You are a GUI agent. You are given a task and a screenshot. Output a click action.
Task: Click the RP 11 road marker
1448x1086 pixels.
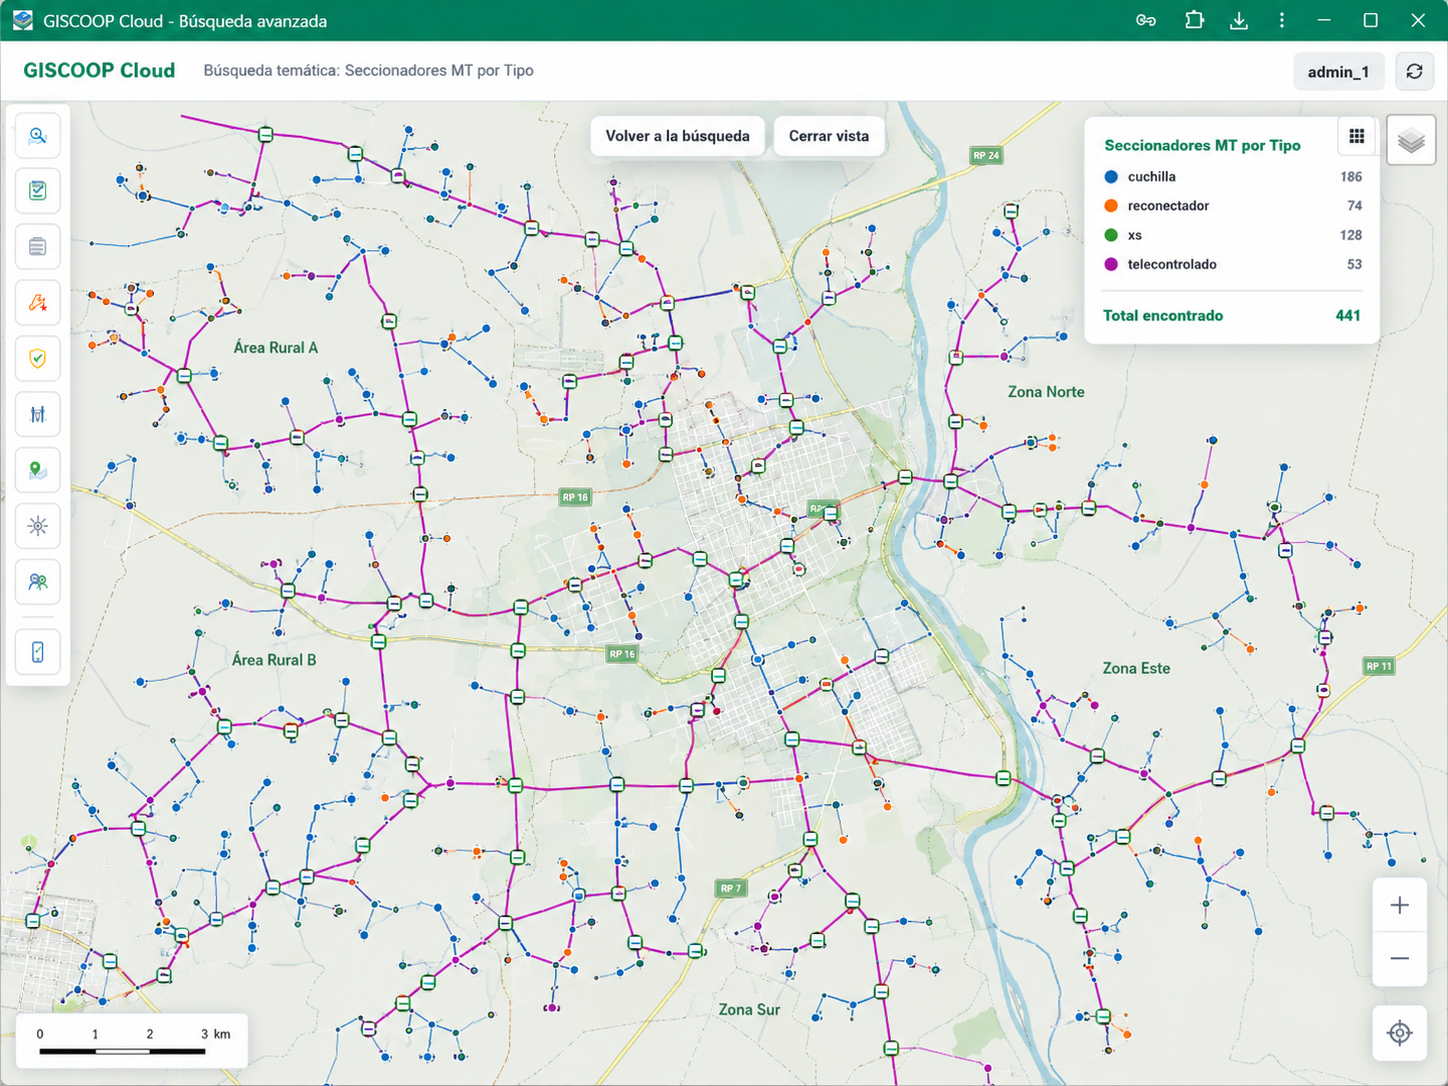[1379, 666]
